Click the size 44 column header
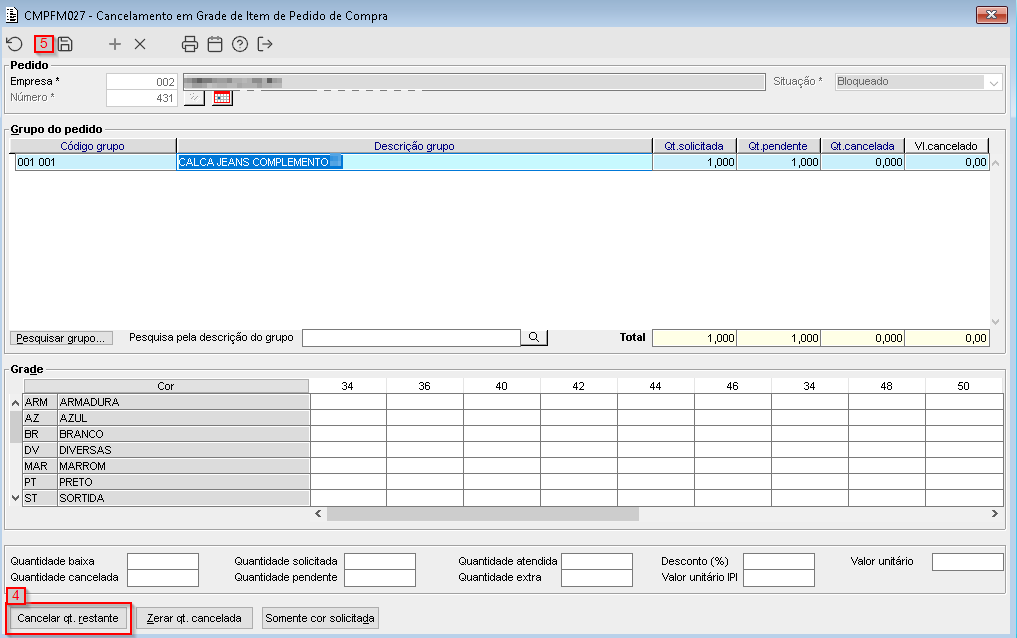Image resolution: width=1017 pixels, height=638 pixels. pyautogui.click(x=655, y=386)
